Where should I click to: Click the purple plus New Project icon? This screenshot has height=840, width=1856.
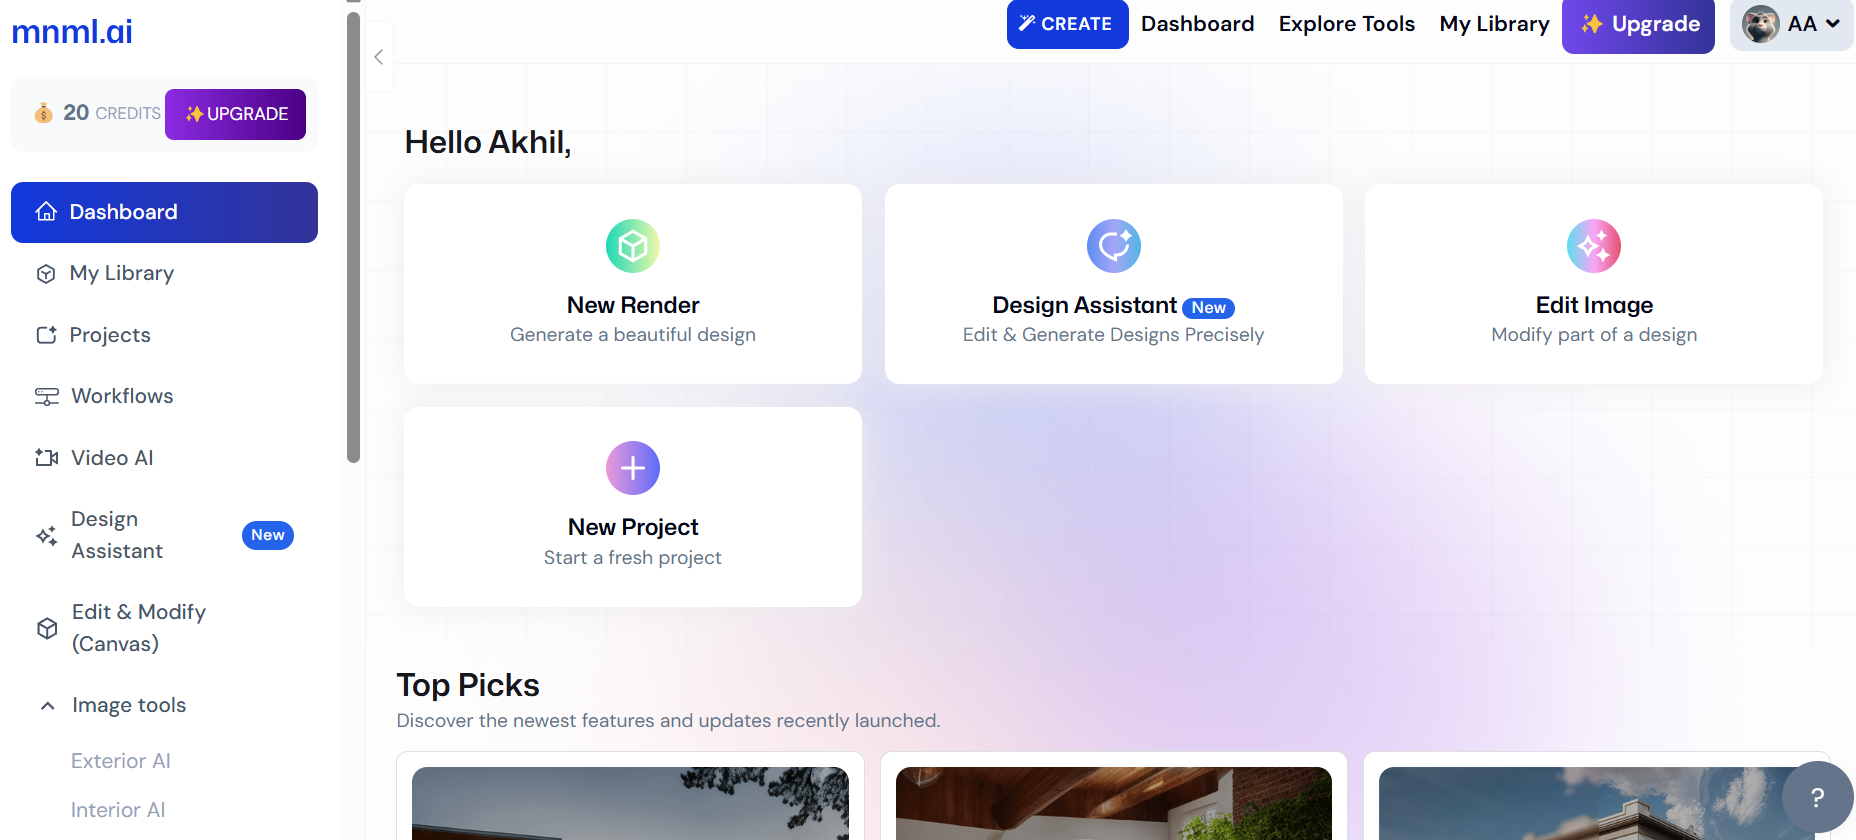click(633, 468)
